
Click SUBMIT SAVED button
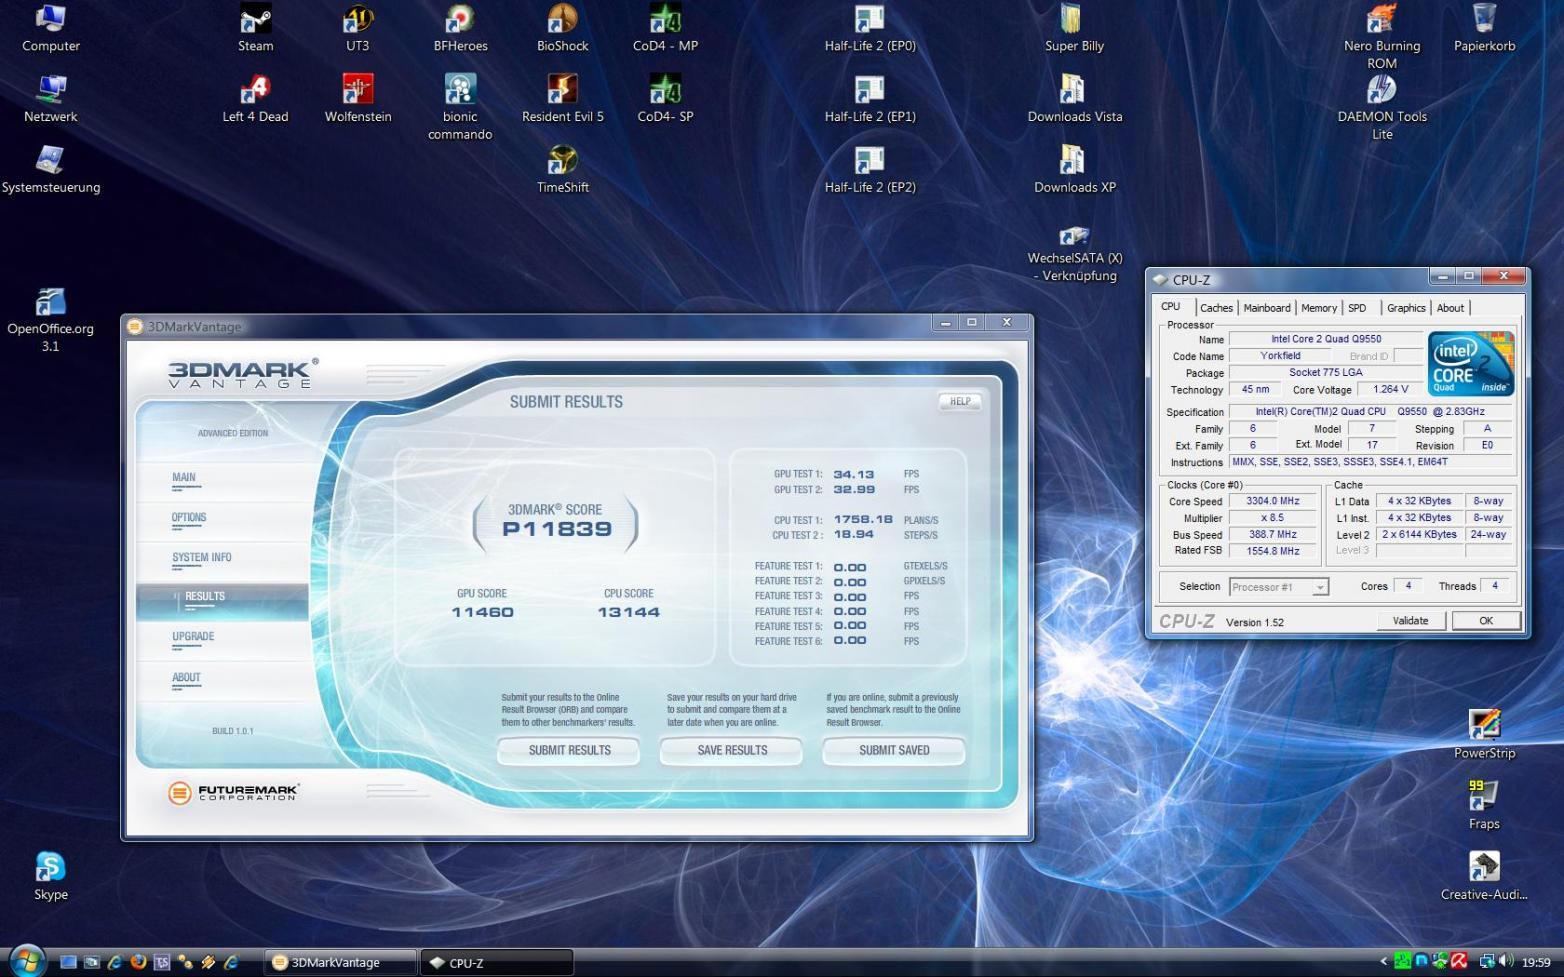[x=894, y=750]
